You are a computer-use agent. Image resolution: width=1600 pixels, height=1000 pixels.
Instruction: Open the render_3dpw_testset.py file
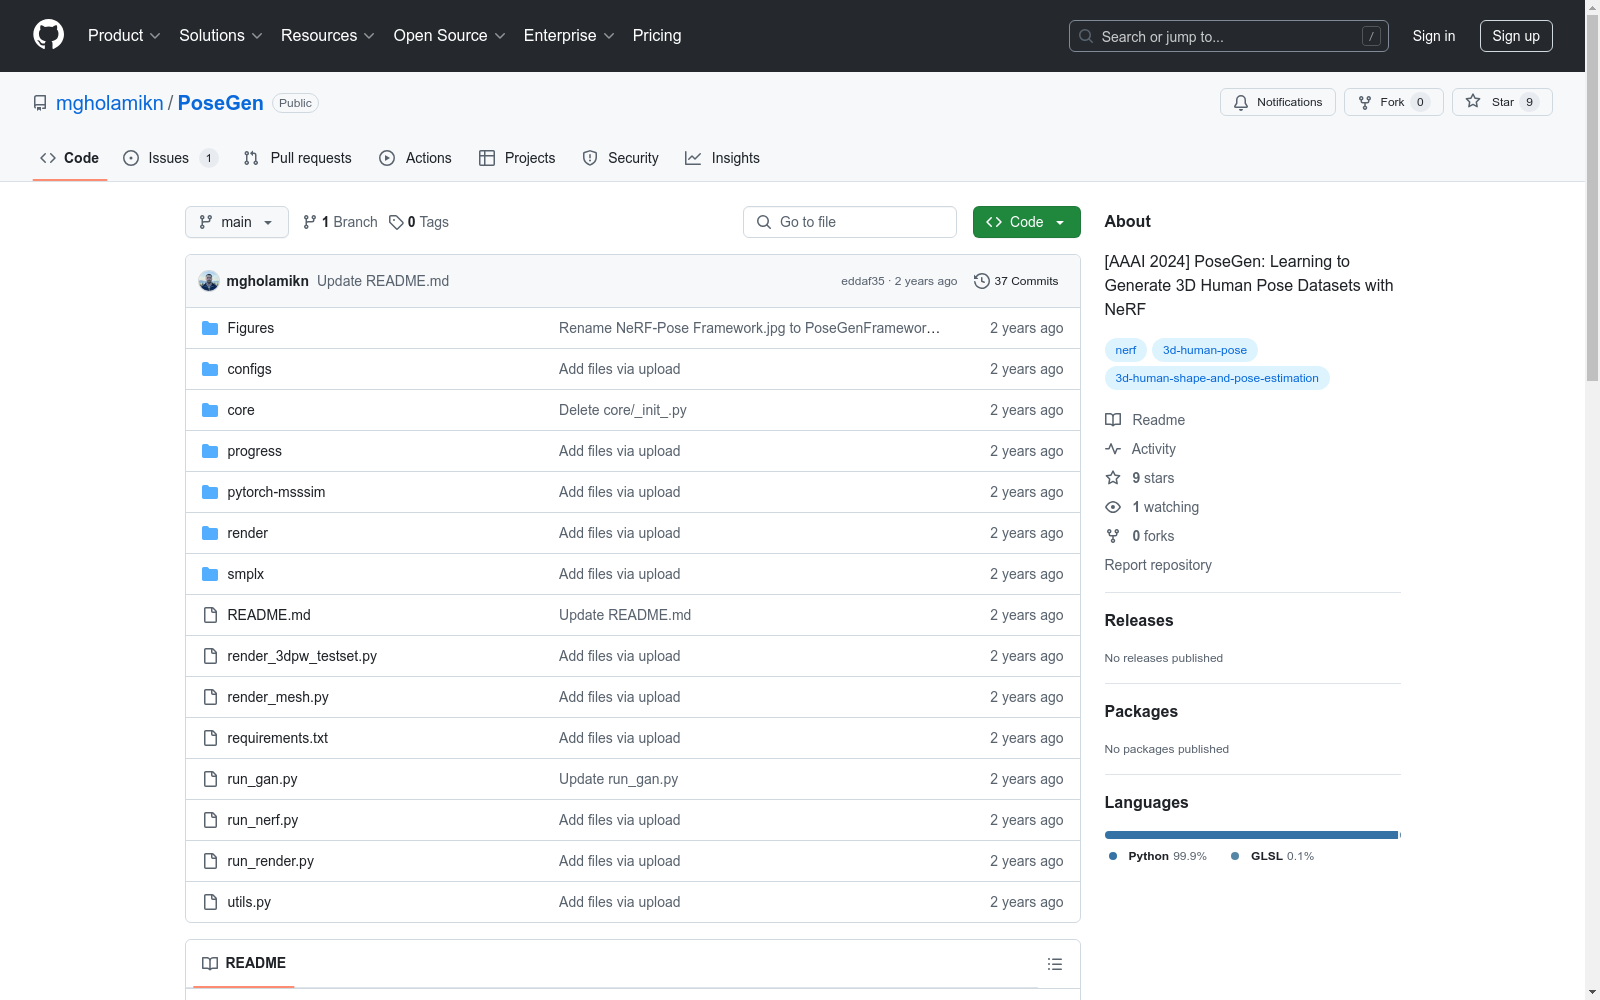pos(302,656)
